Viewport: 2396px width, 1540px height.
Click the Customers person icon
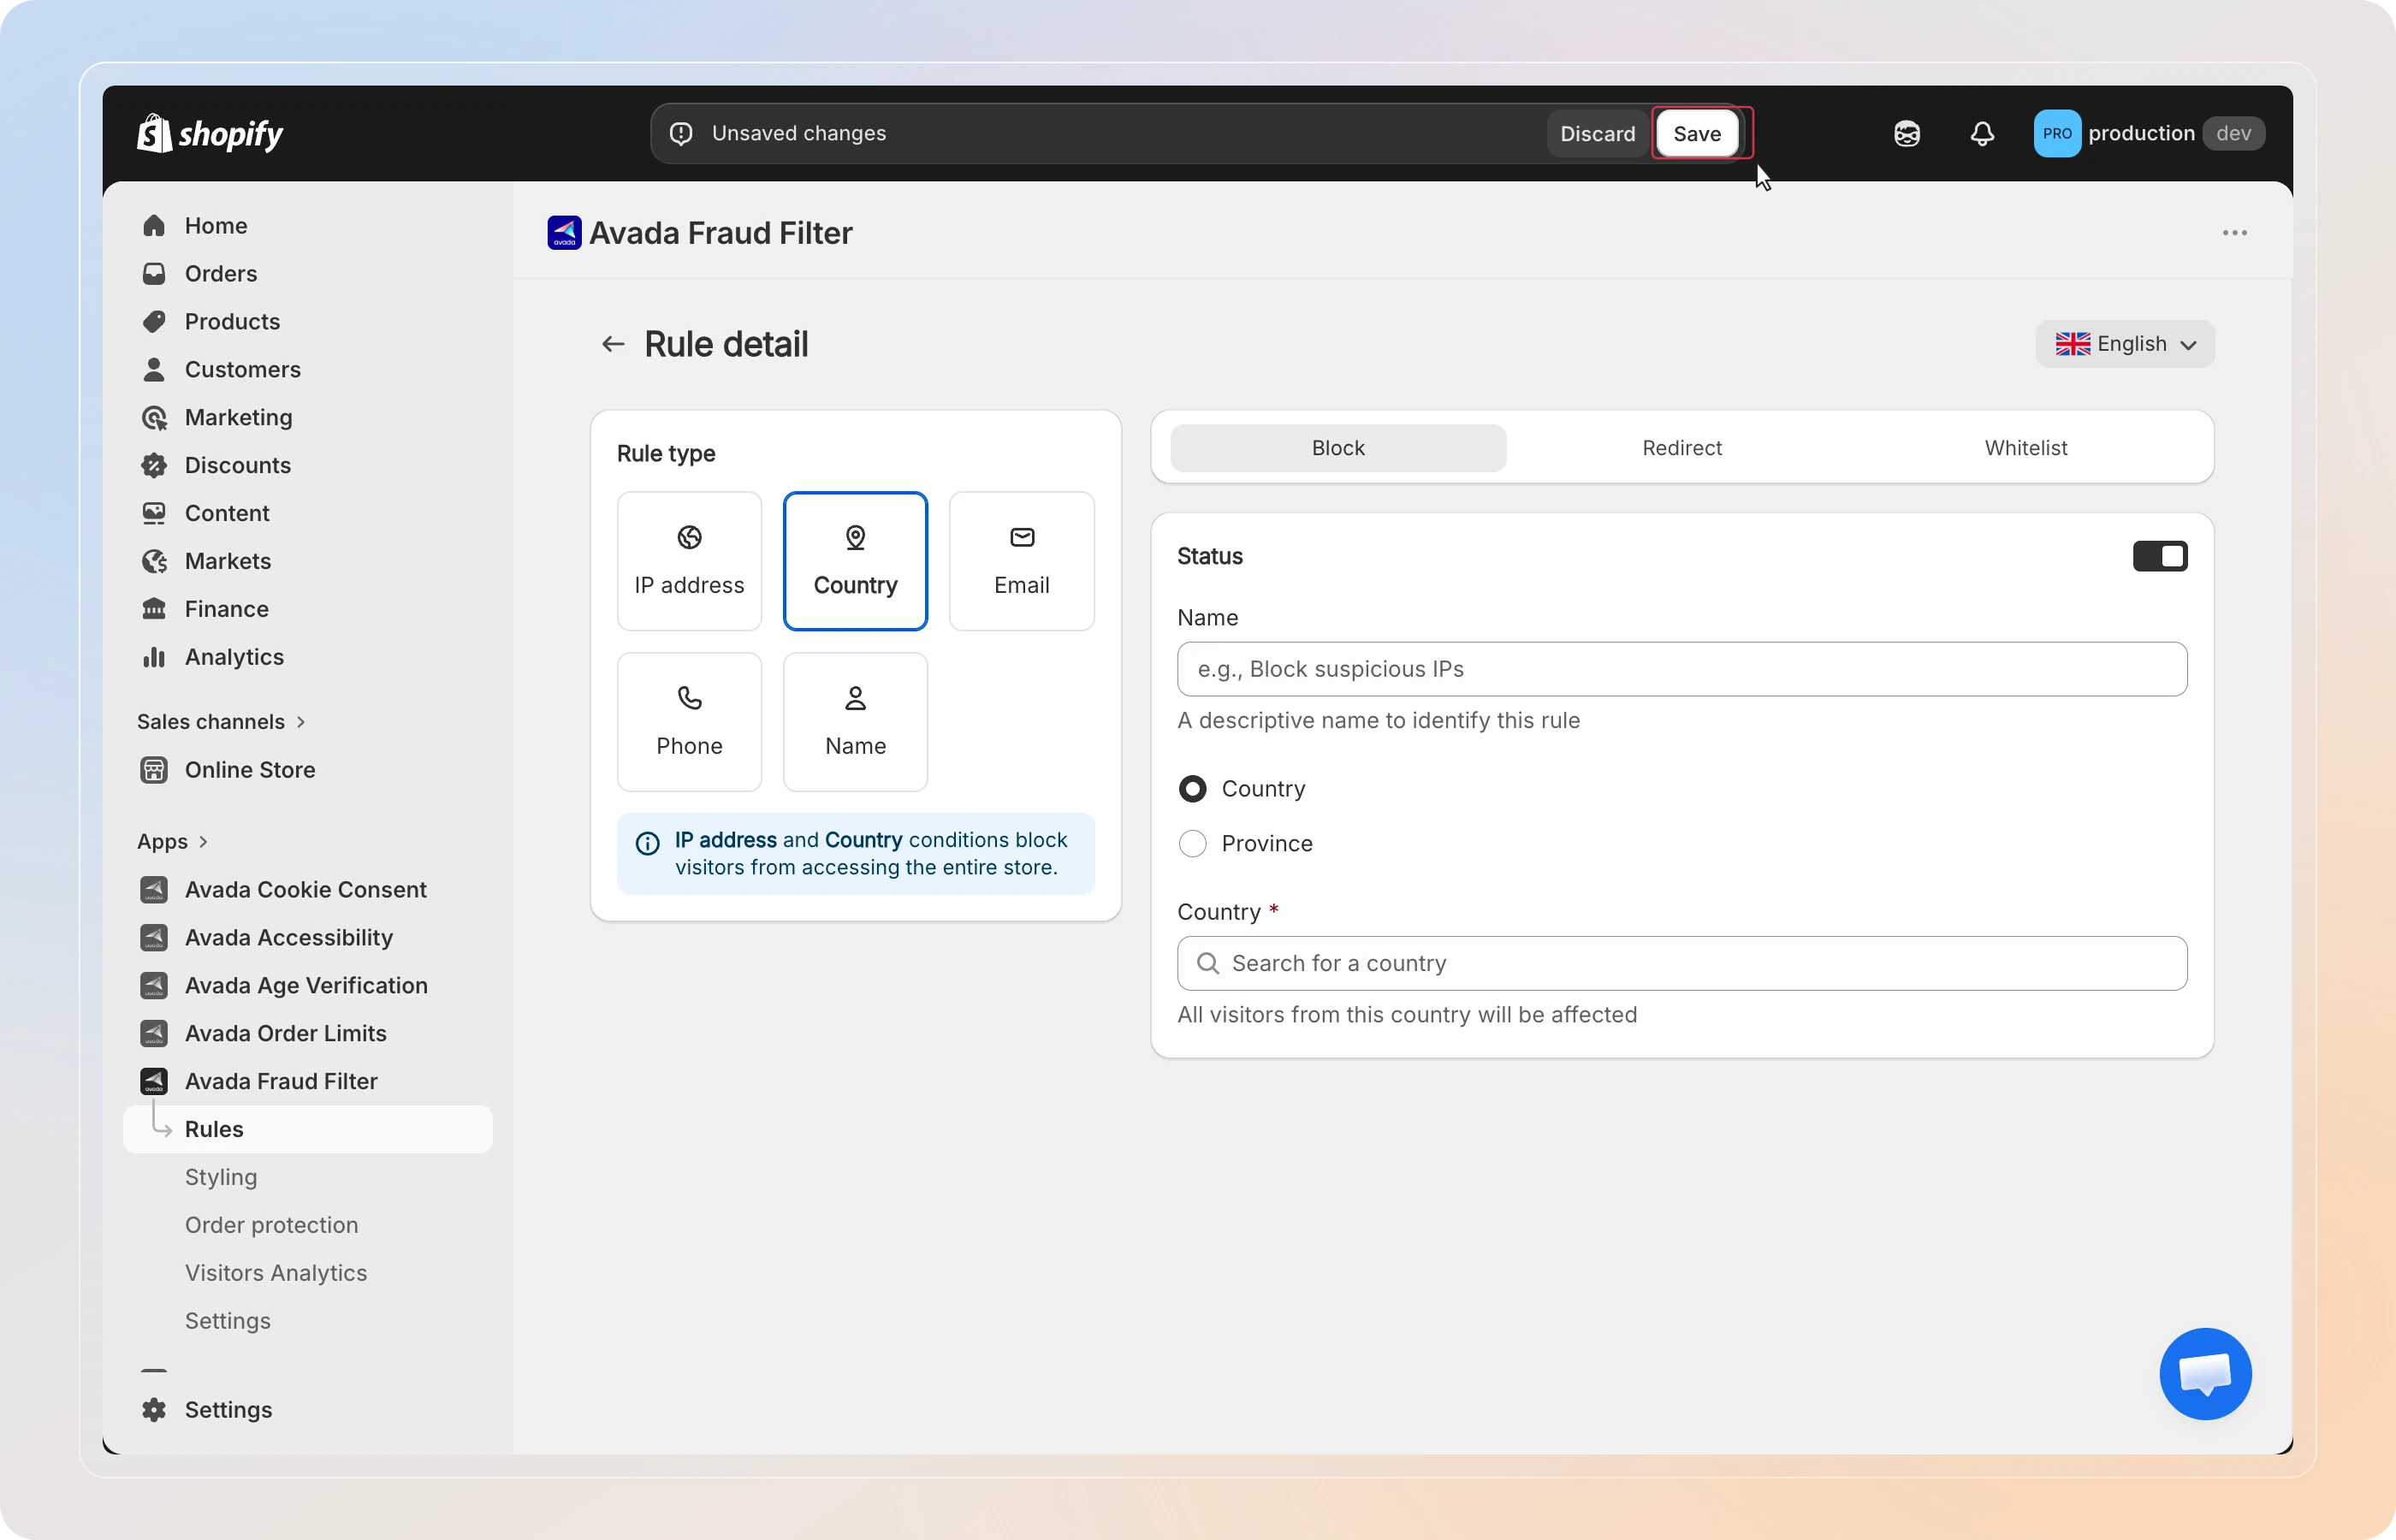pyautogui.click(x=154, y=370)
